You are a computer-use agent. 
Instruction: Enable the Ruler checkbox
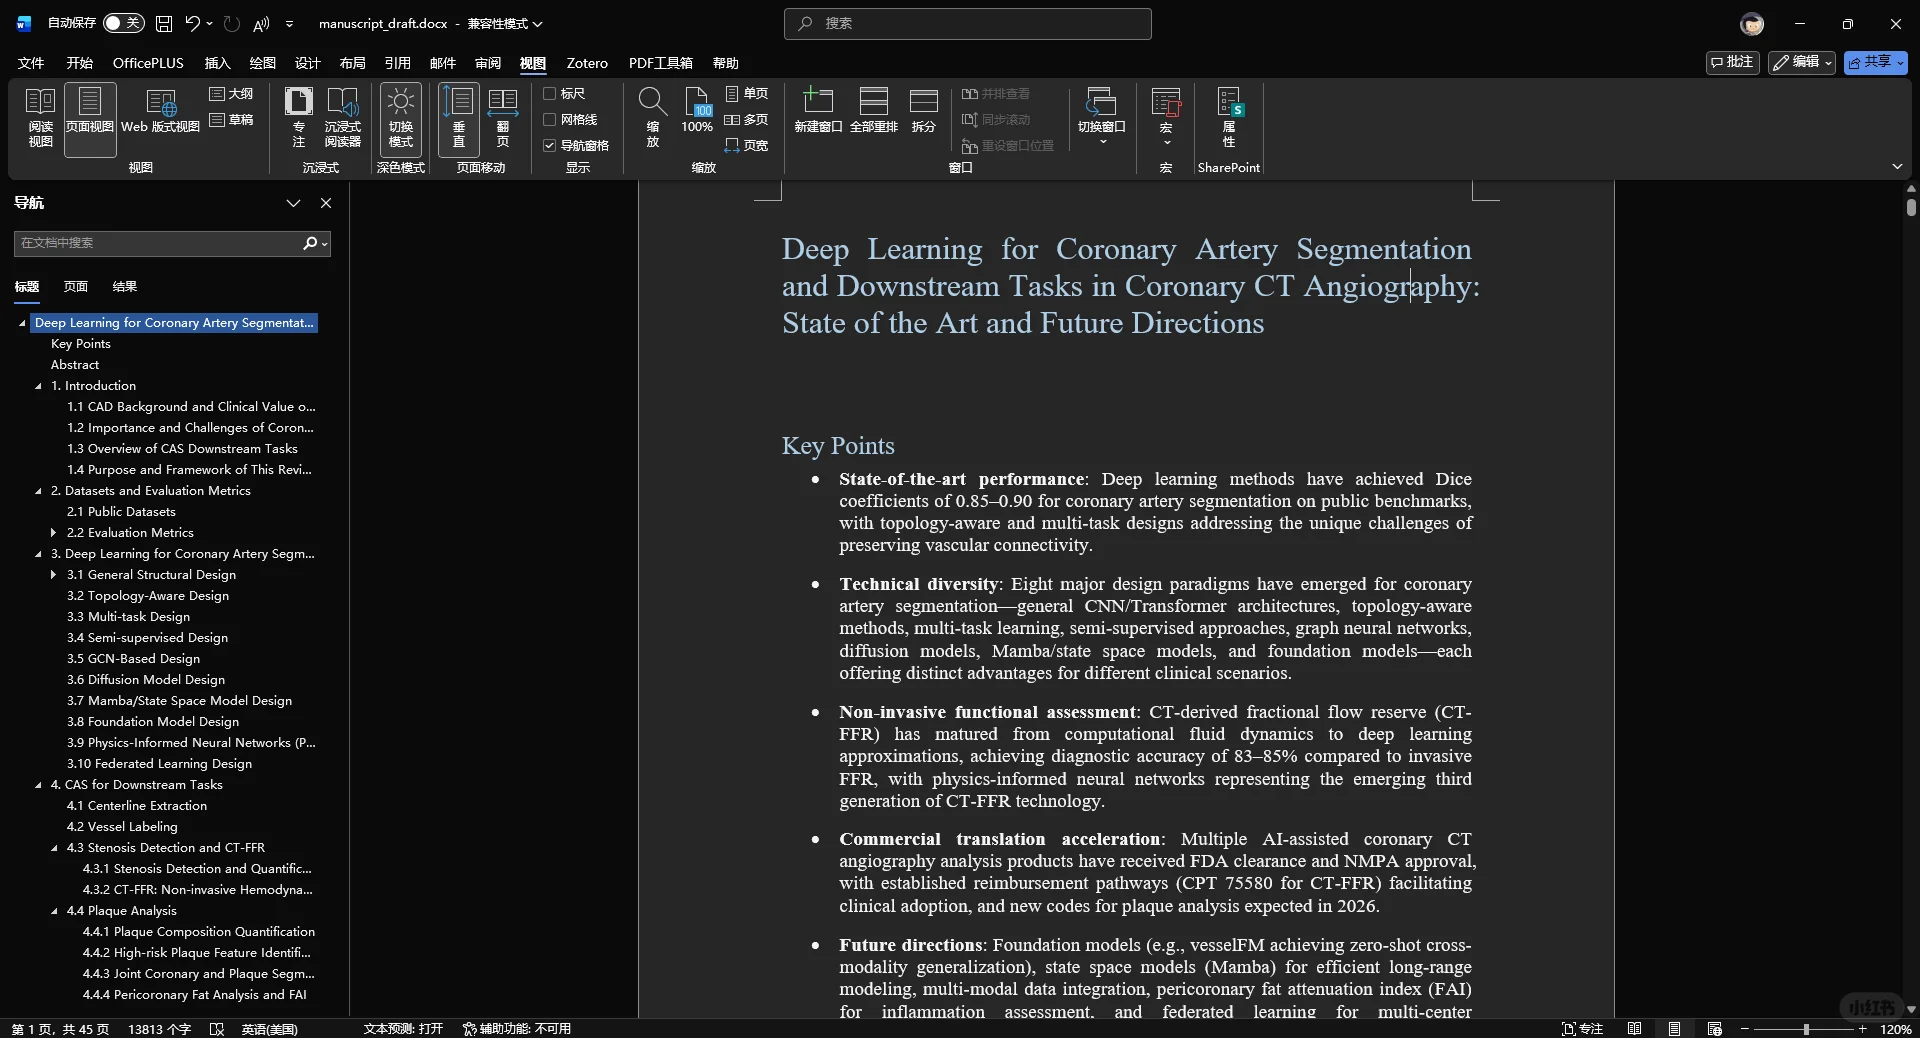click(549, 94)
